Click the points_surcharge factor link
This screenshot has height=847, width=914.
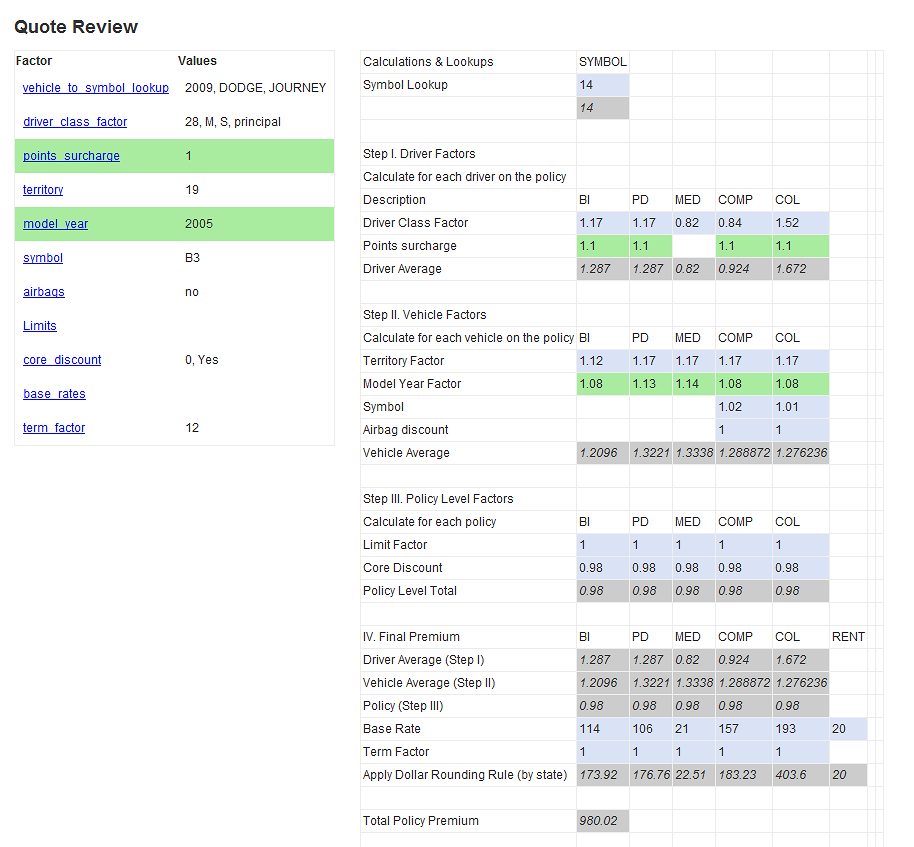71,156
